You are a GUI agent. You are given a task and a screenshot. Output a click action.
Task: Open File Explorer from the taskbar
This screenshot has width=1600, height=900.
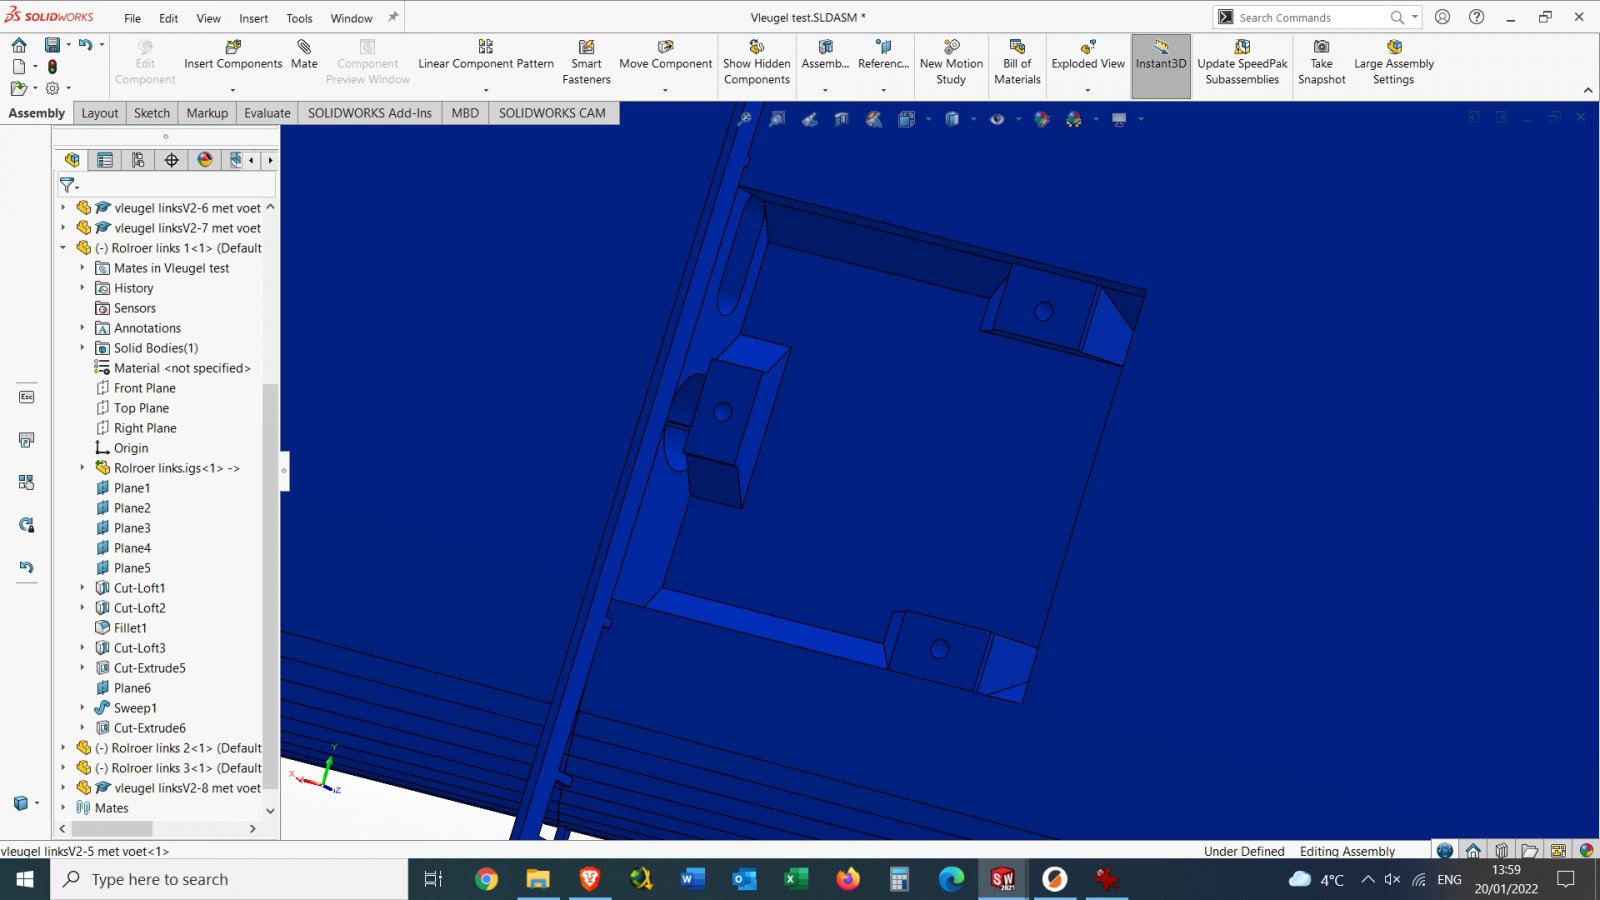coord(538,879)
